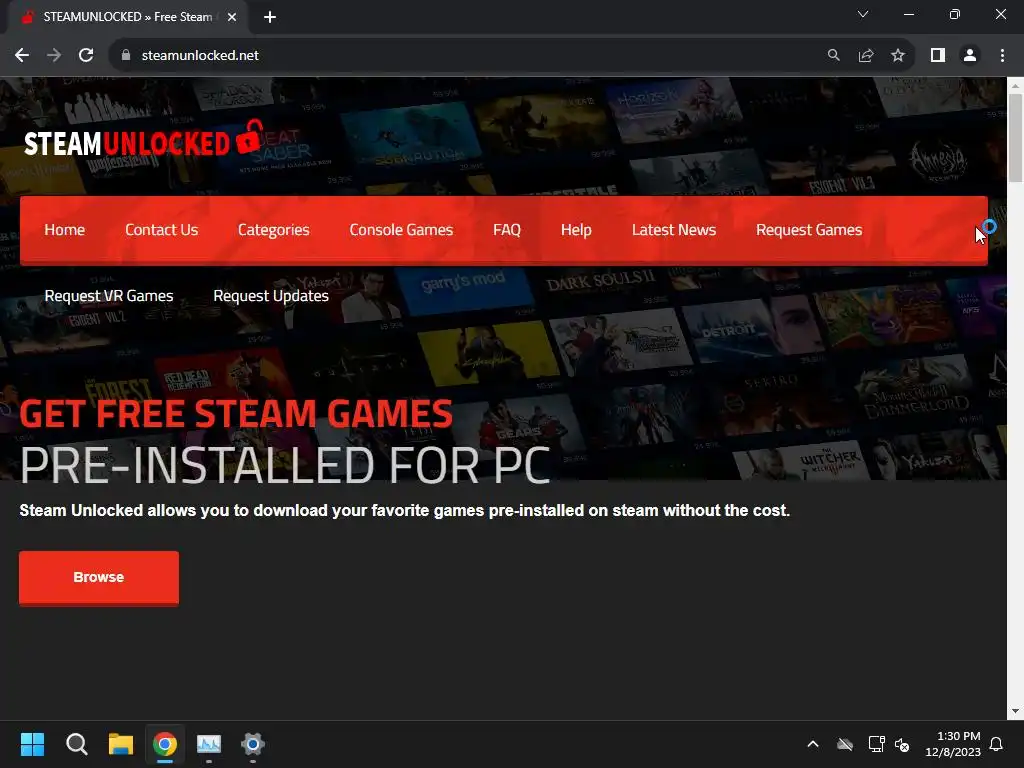The width and height of the screenshot is (1024, 768).
Task: Expand the tab search chevron
Action: coord(863,14)
